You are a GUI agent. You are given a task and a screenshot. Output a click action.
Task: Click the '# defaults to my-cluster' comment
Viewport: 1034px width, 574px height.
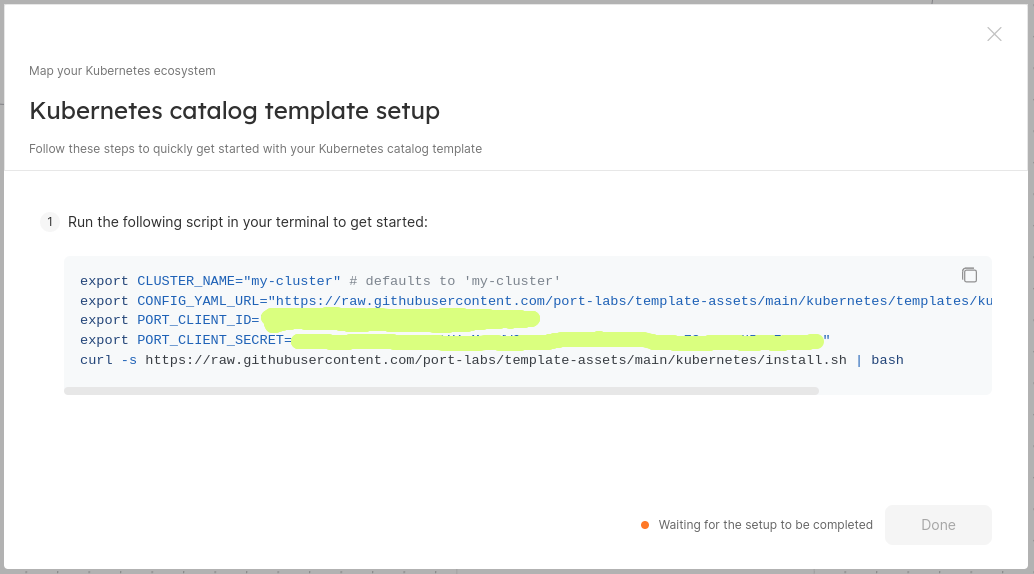455,281
